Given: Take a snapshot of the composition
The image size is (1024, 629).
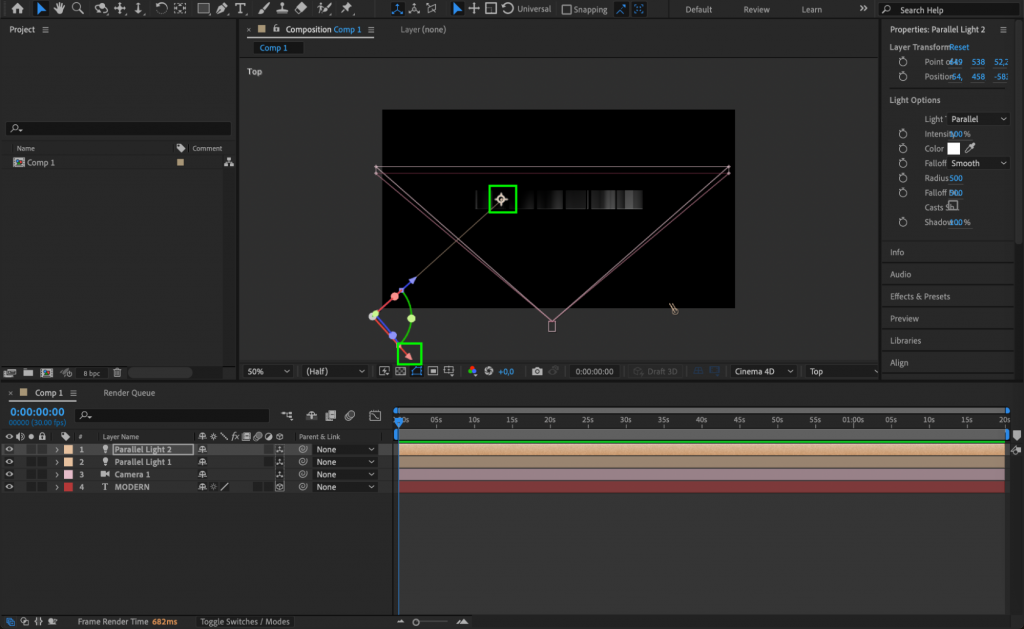Looking at the screenshot, I should point(537,371).
